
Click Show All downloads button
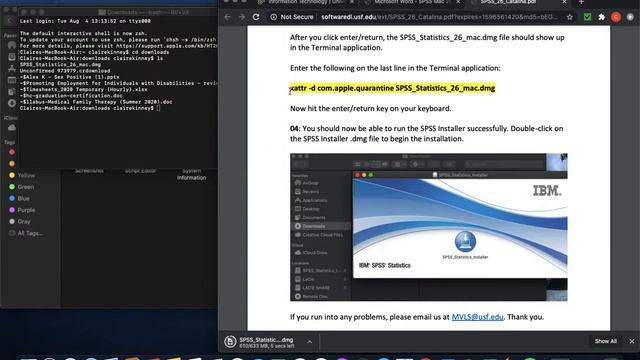pos(605,341)
